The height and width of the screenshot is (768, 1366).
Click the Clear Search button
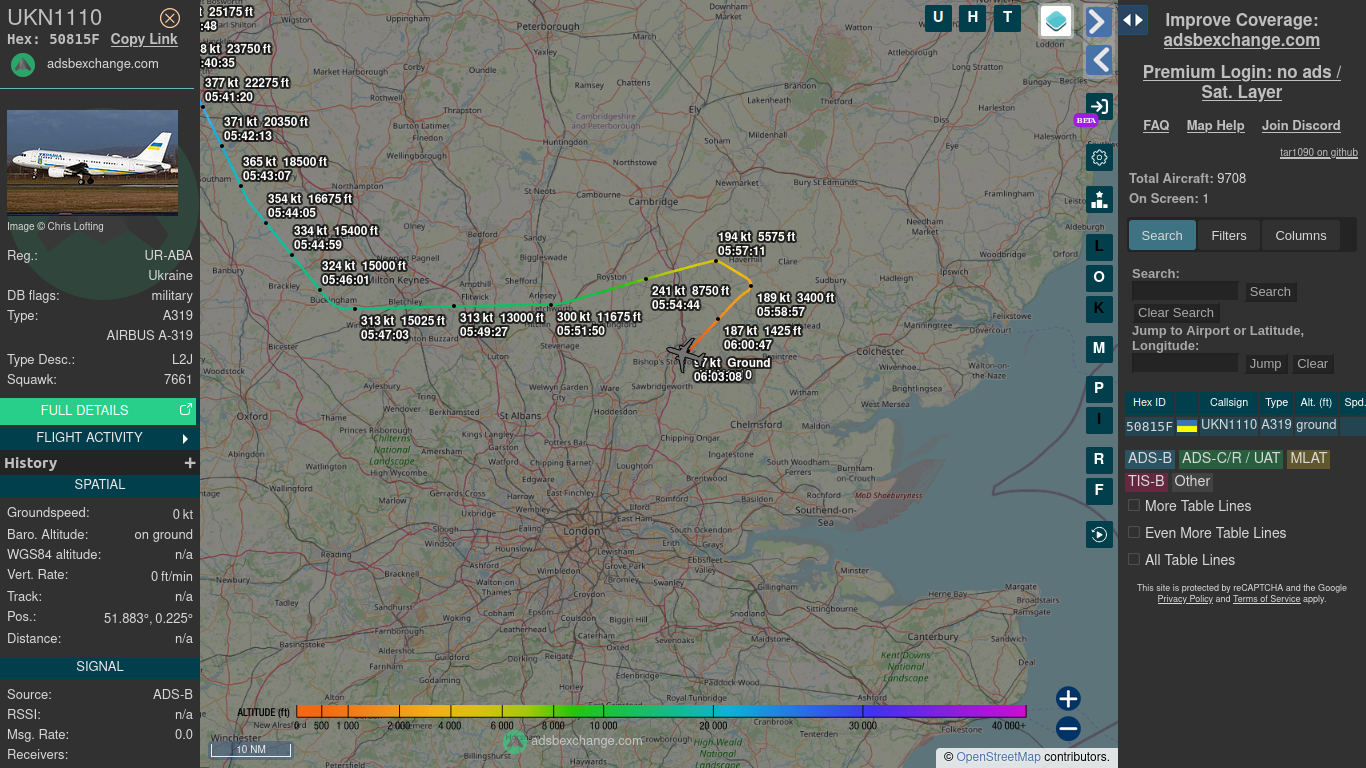pos(1175,312)
